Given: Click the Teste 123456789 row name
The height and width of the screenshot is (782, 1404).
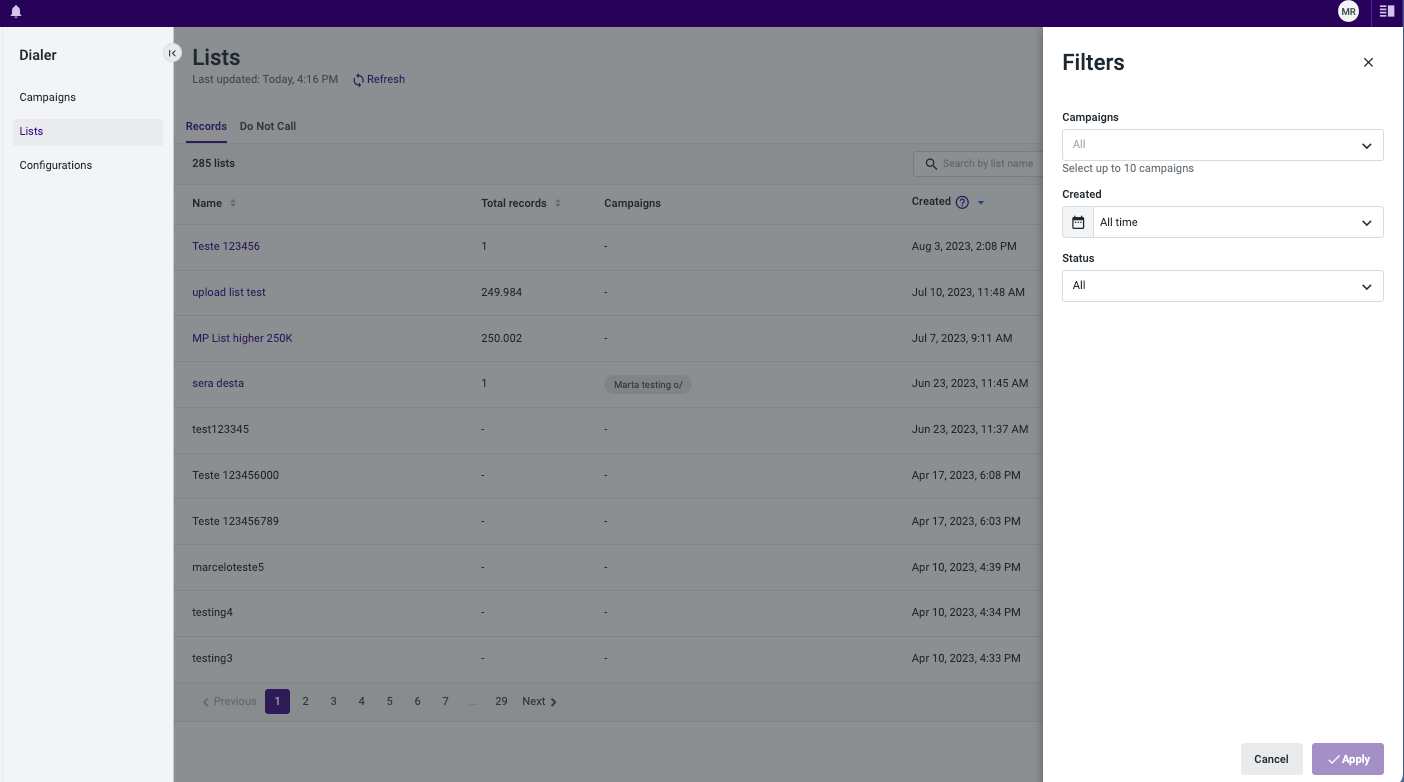Looking at the screenshot, I should pos(235,521).
